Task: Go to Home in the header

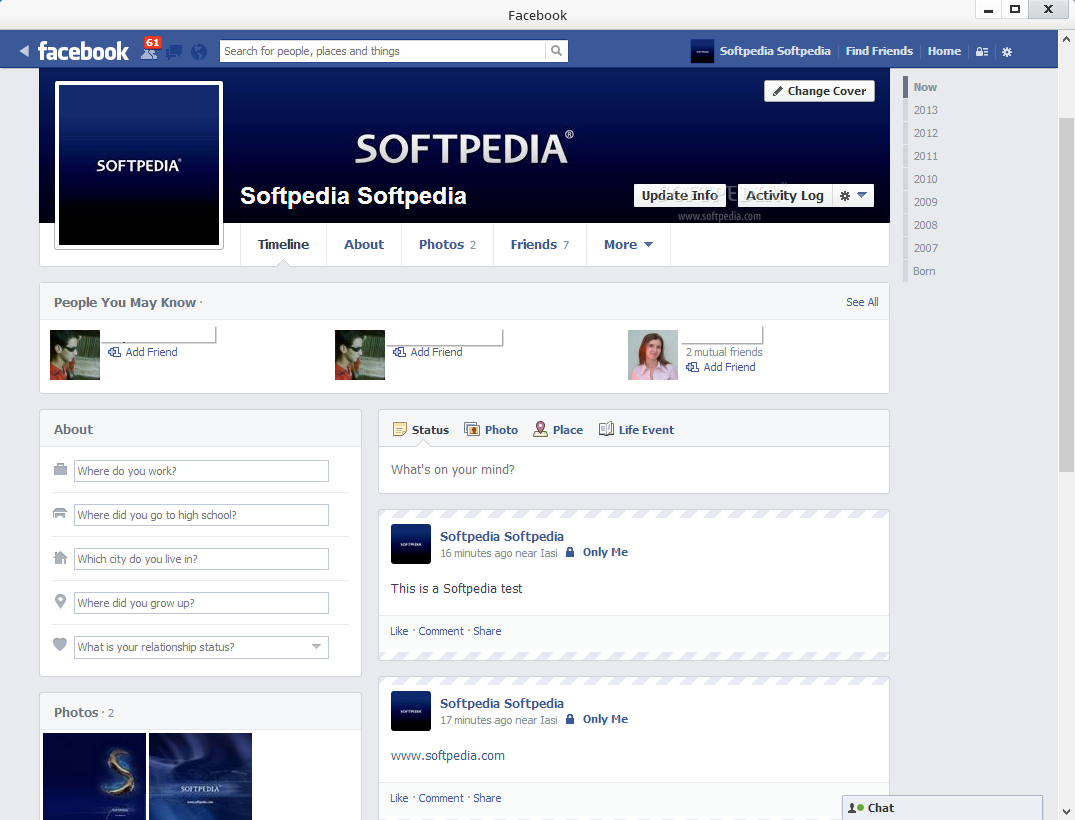Action: [x=944, y=51]
